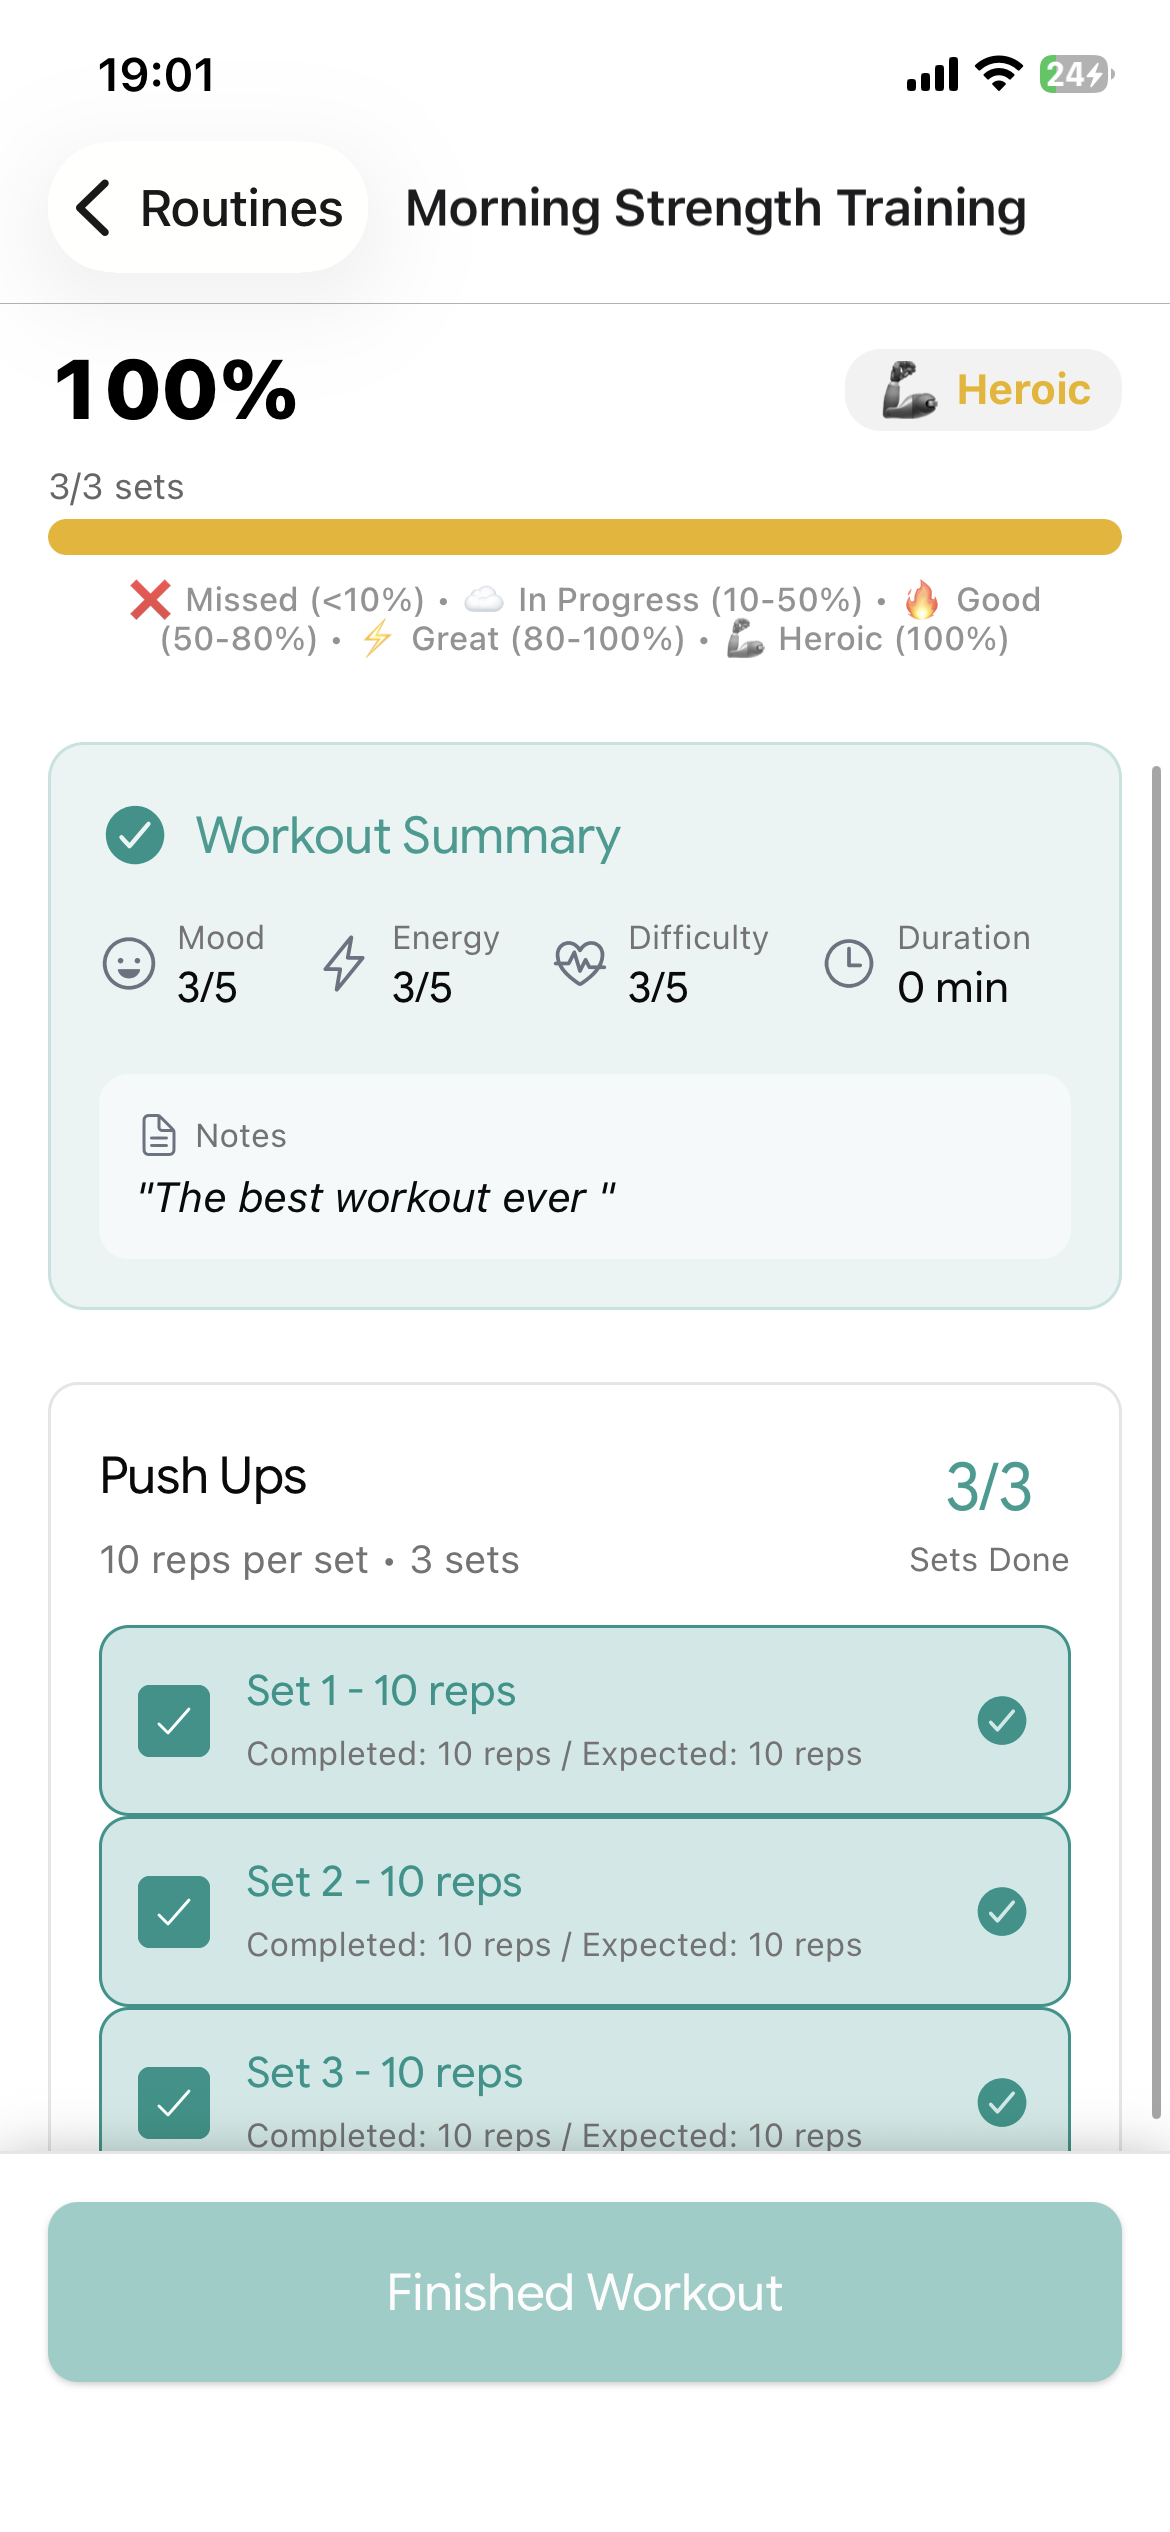Select the Mood smiley face icon
Viewport: 1170px width, 2532px height.
tap(128, 963)
